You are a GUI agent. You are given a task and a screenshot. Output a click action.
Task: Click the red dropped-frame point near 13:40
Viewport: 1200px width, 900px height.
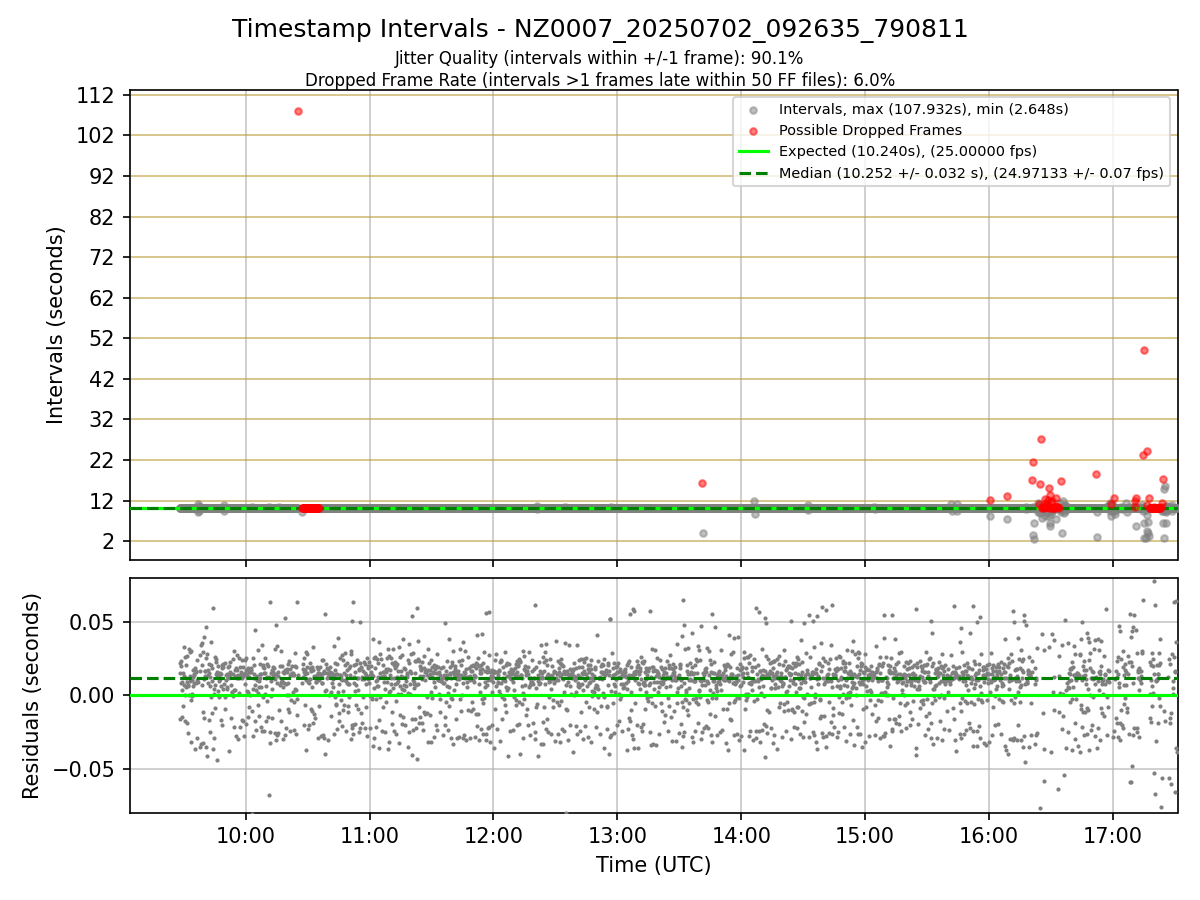coord(702,483)
